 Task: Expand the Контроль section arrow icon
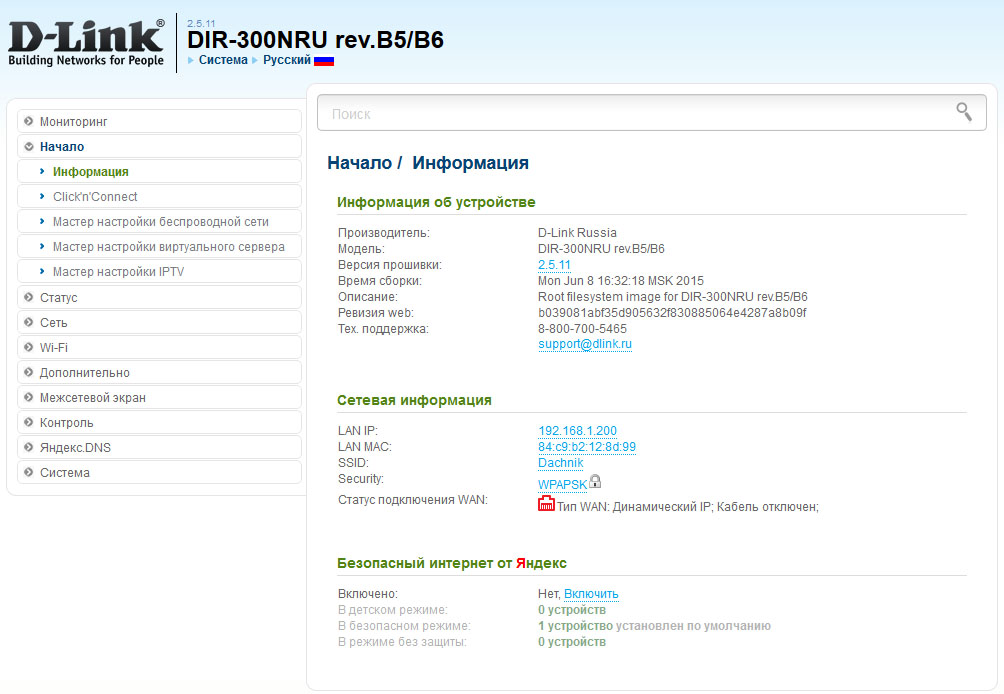pyautogui.click(x=28, y=422)
